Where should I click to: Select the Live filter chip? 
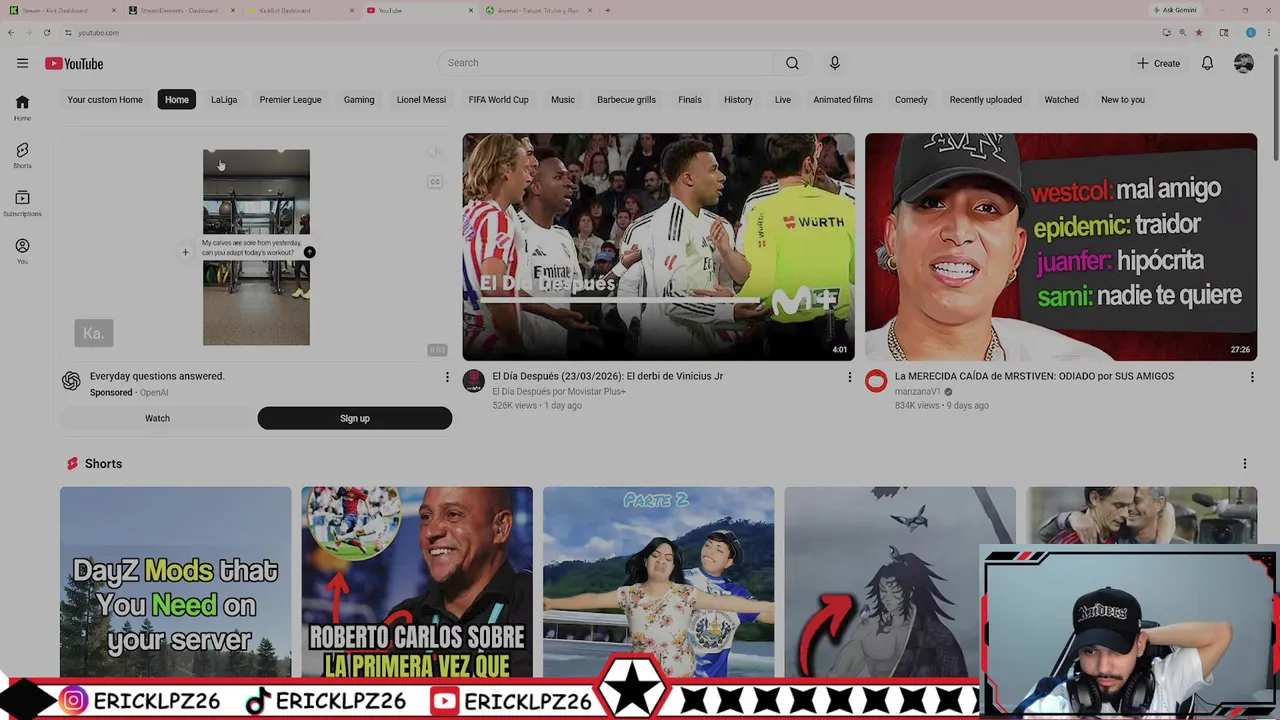783,100
